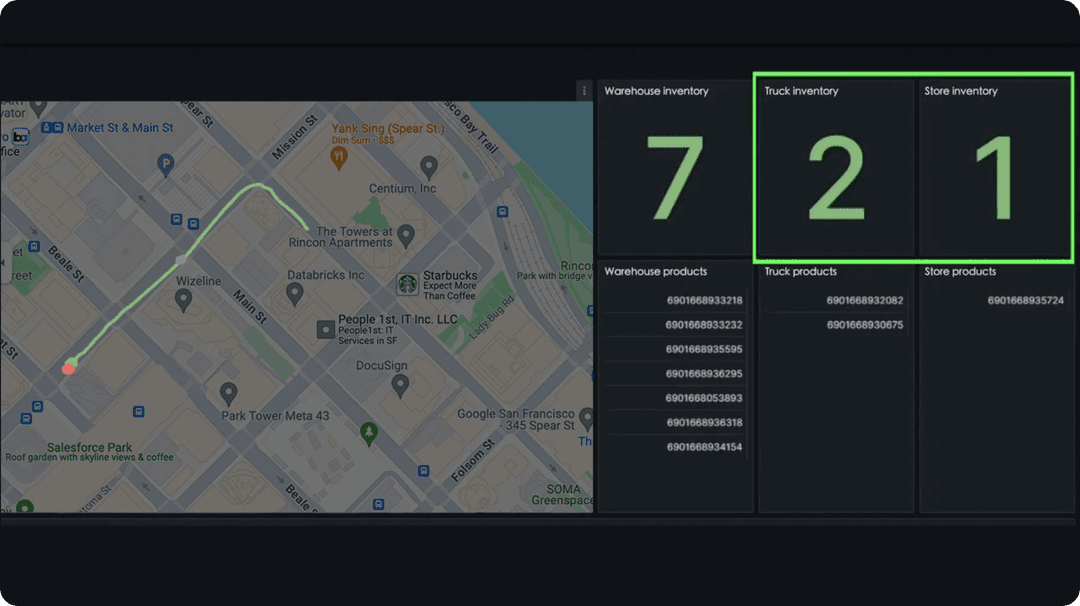Click the Warehouse inventory count 7
This screenshot has width=1080, height=606.
(675, 177)
